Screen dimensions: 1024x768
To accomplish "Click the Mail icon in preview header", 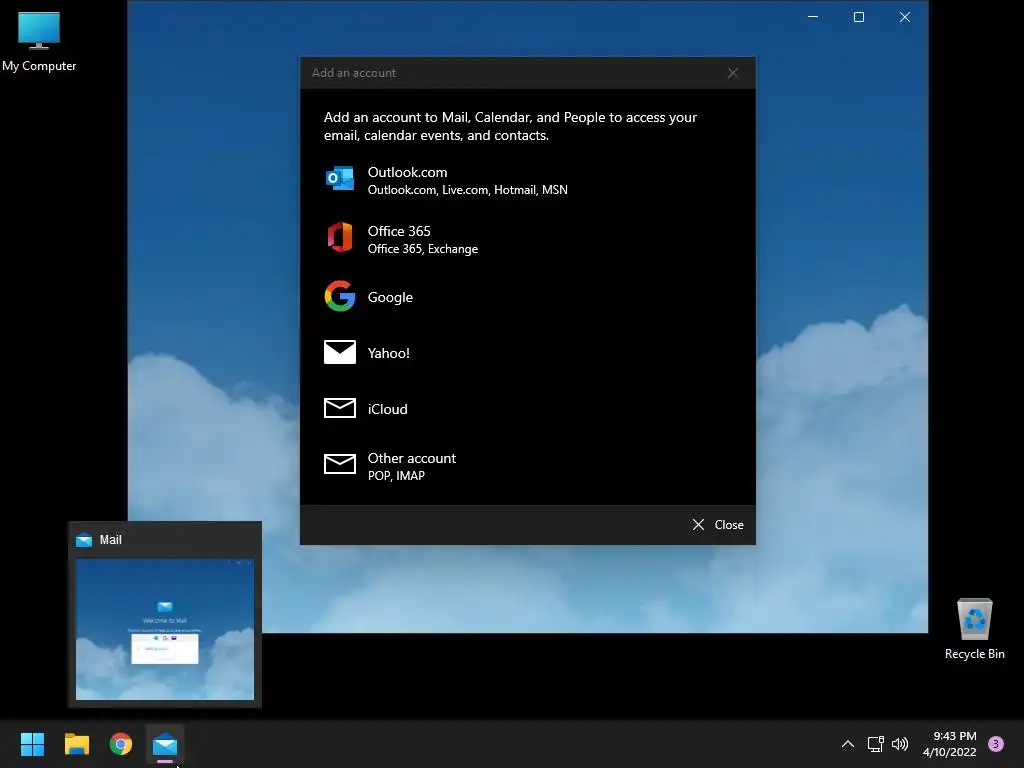I will pyautogui.click(x=84, y=540).
